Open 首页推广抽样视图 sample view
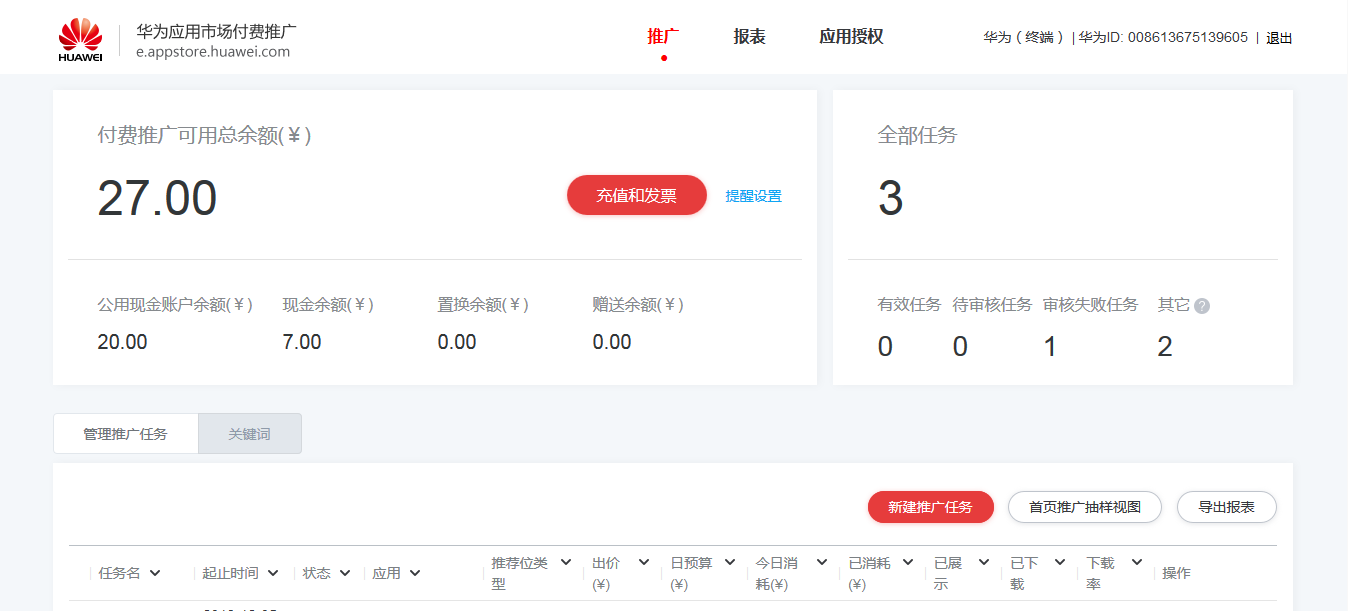 (1086, 507)
